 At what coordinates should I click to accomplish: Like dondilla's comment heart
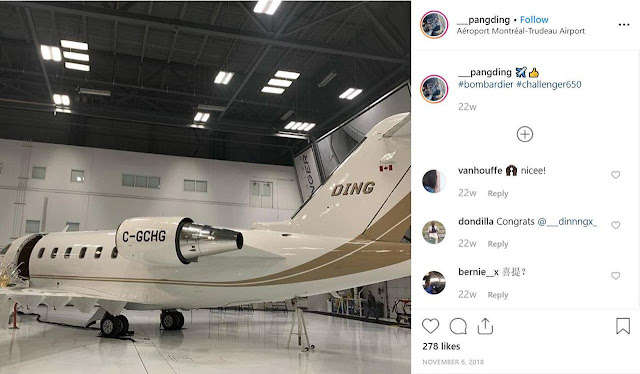click(616, 225)
